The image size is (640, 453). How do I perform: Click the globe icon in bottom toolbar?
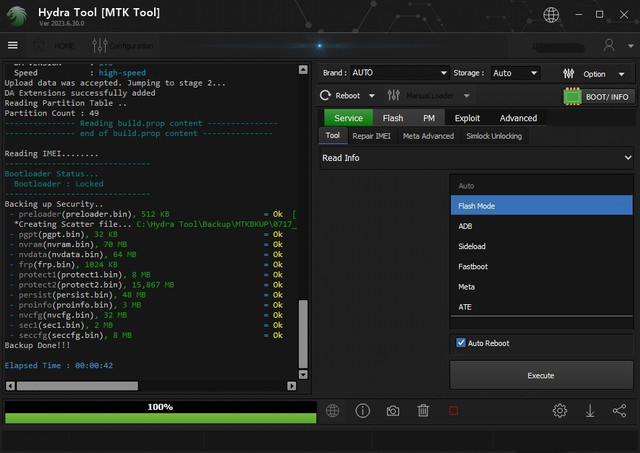332,410
